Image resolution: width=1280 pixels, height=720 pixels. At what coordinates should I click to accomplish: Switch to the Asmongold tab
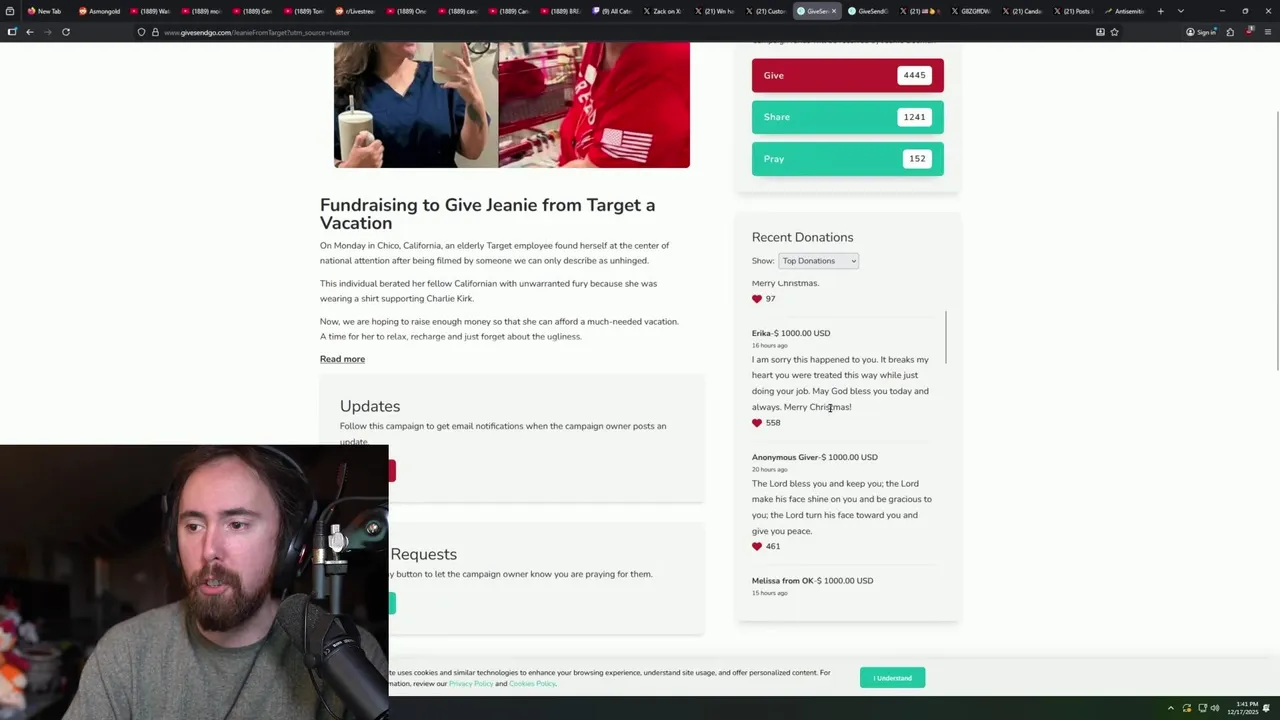point(100,11)
